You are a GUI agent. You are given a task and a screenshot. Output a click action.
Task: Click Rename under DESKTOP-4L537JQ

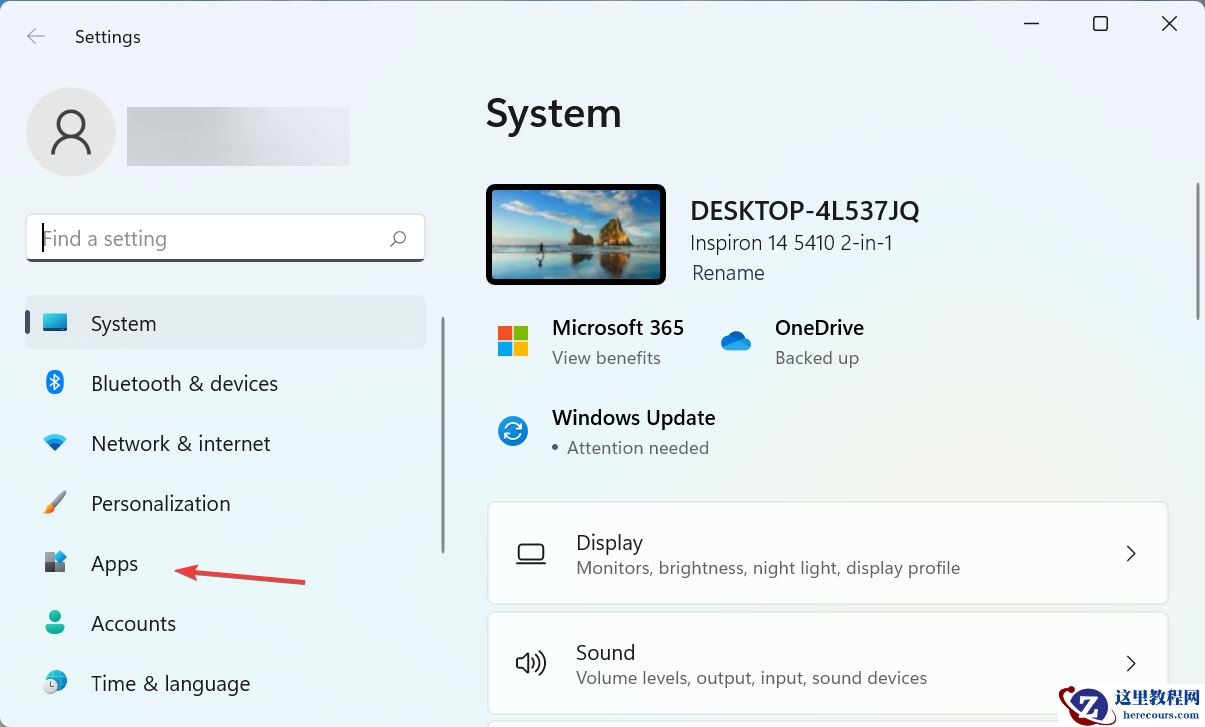tap(728, 272)
